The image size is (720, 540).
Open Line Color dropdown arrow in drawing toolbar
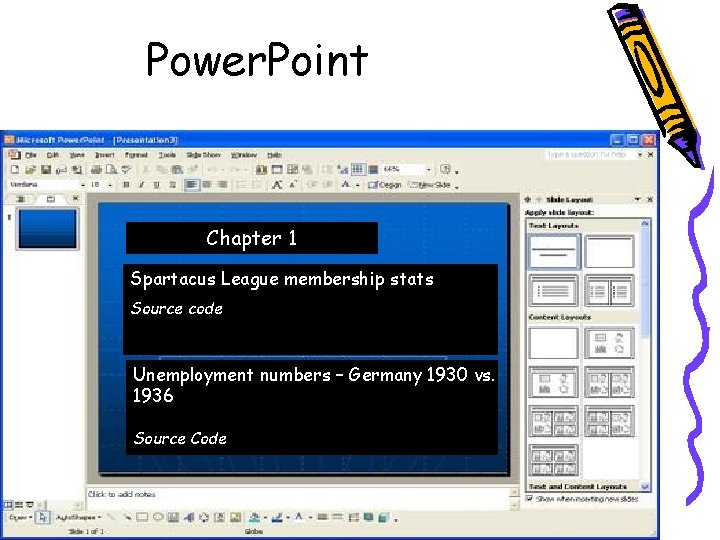[288, 518]
